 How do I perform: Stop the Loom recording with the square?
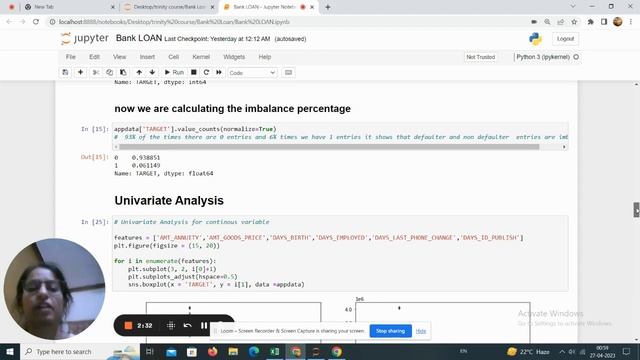point(128,325)
